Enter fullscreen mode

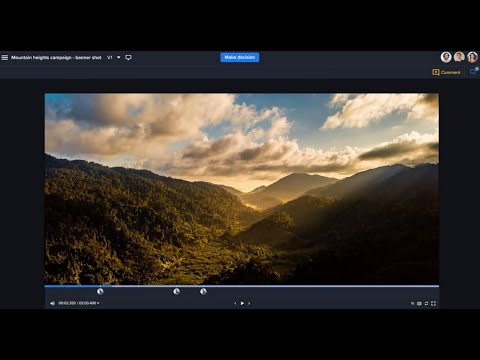433,303
